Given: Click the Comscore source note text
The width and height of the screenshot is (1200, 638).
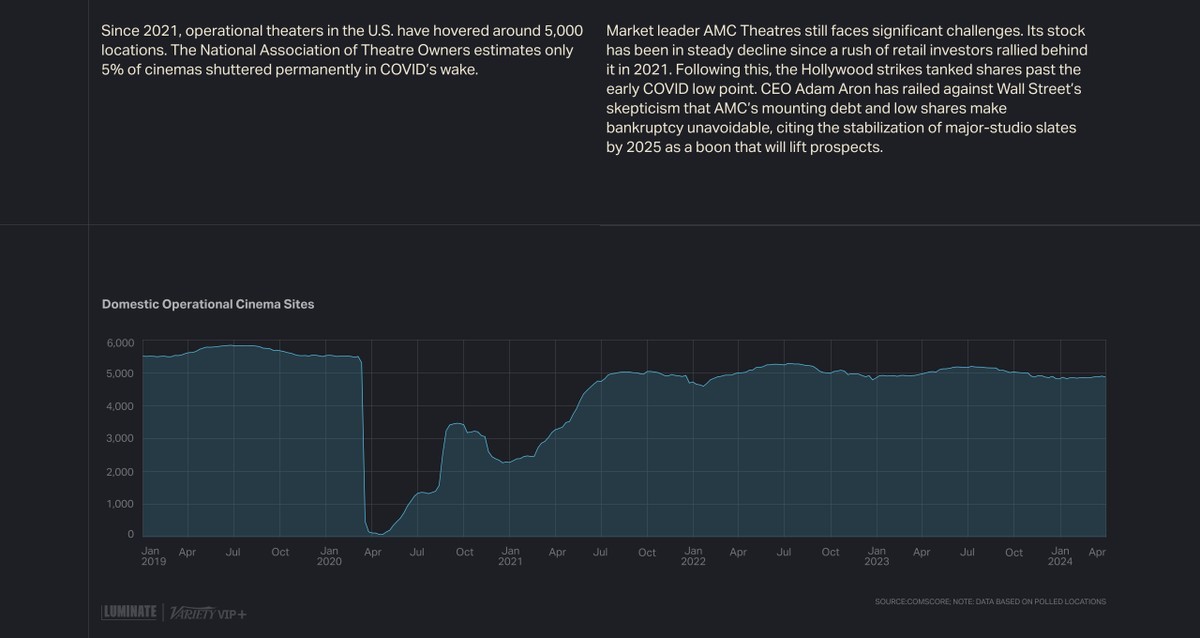Looking at the screenshot, I should pos(989,602).
